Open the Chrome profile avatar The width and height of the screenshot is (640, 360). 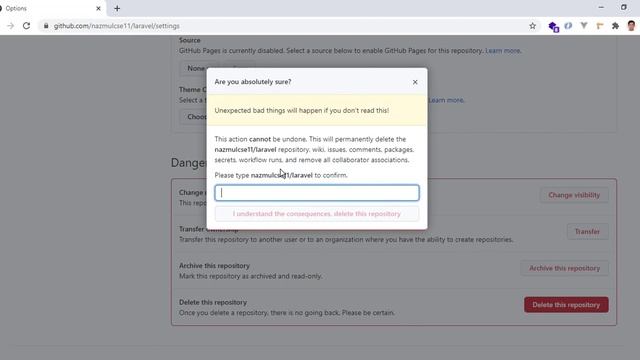[631, 26]
